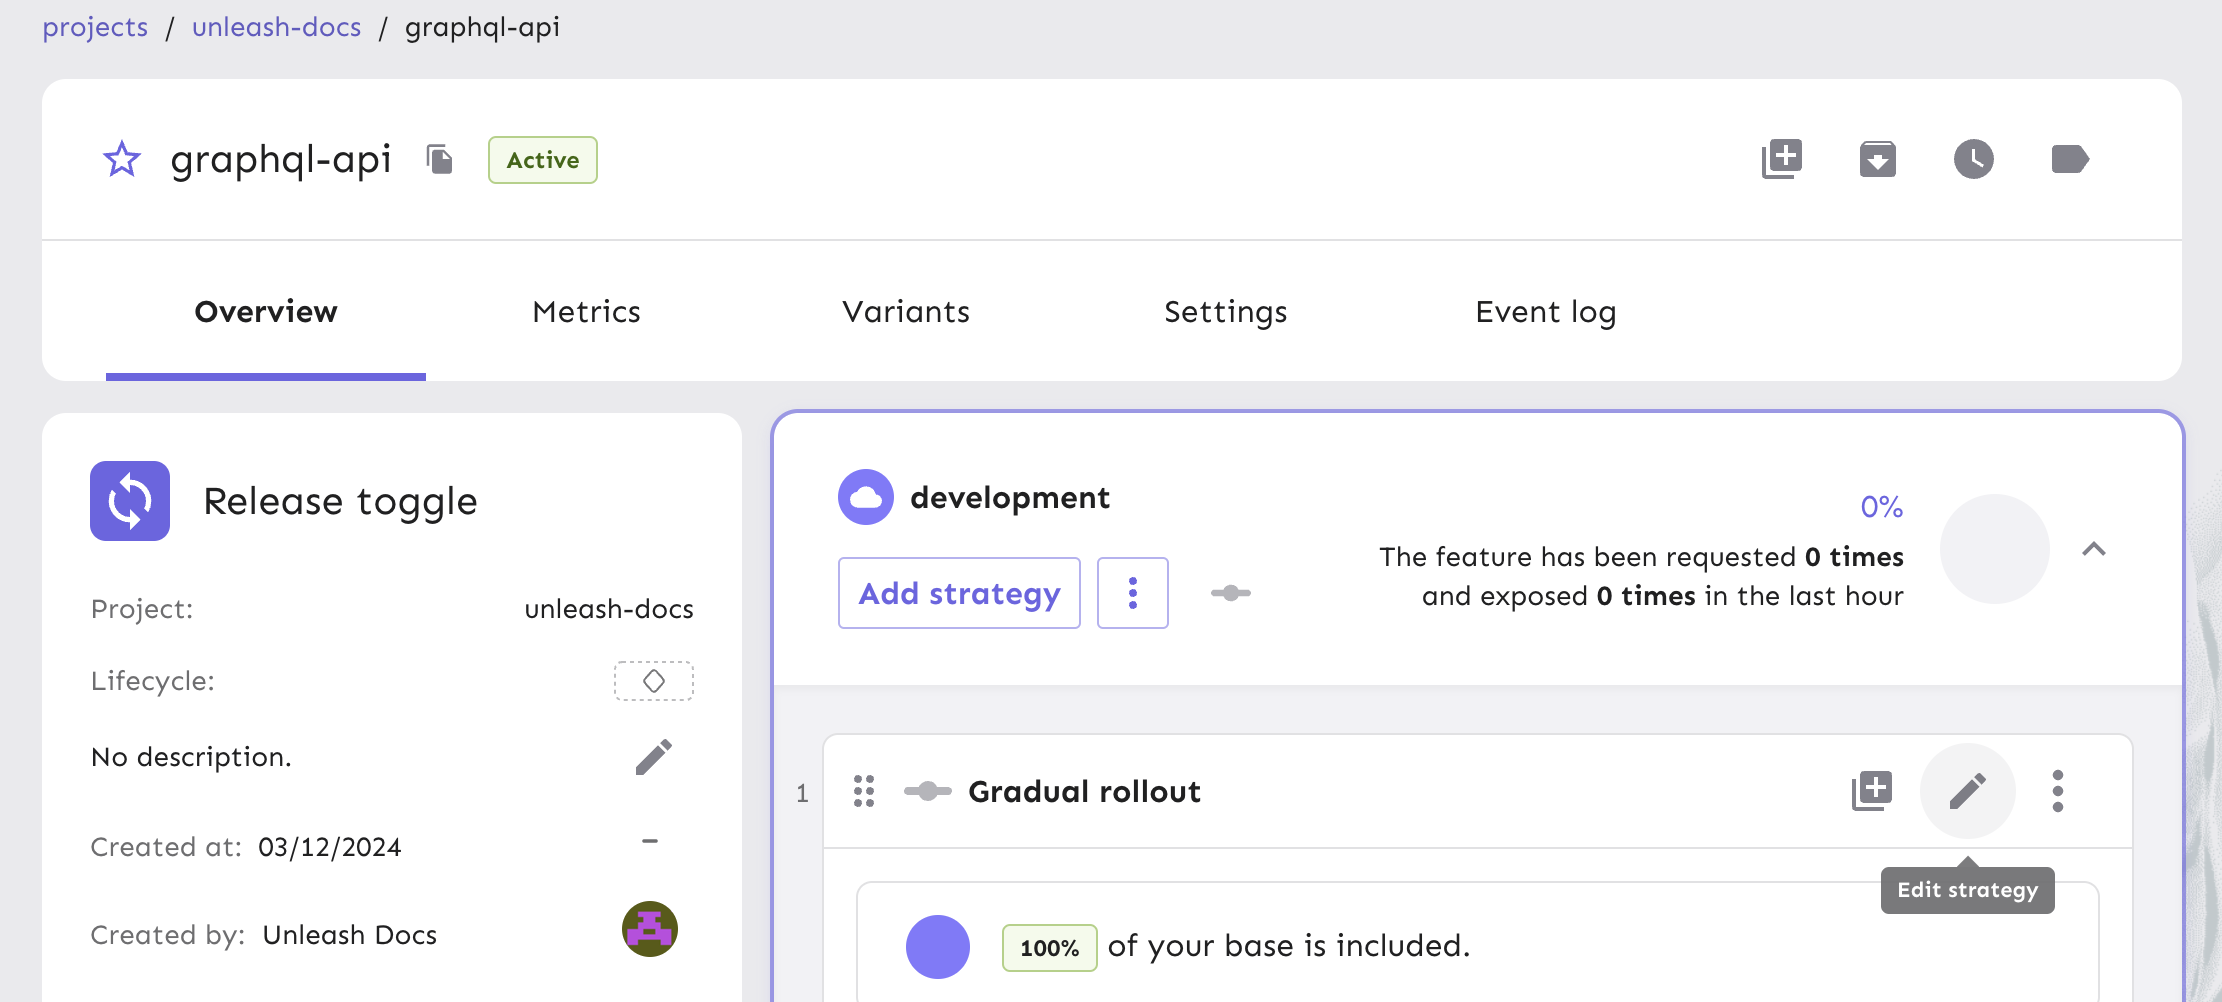
Task: Copy the Gradual rollout strategy
Action: [1871, 792]
